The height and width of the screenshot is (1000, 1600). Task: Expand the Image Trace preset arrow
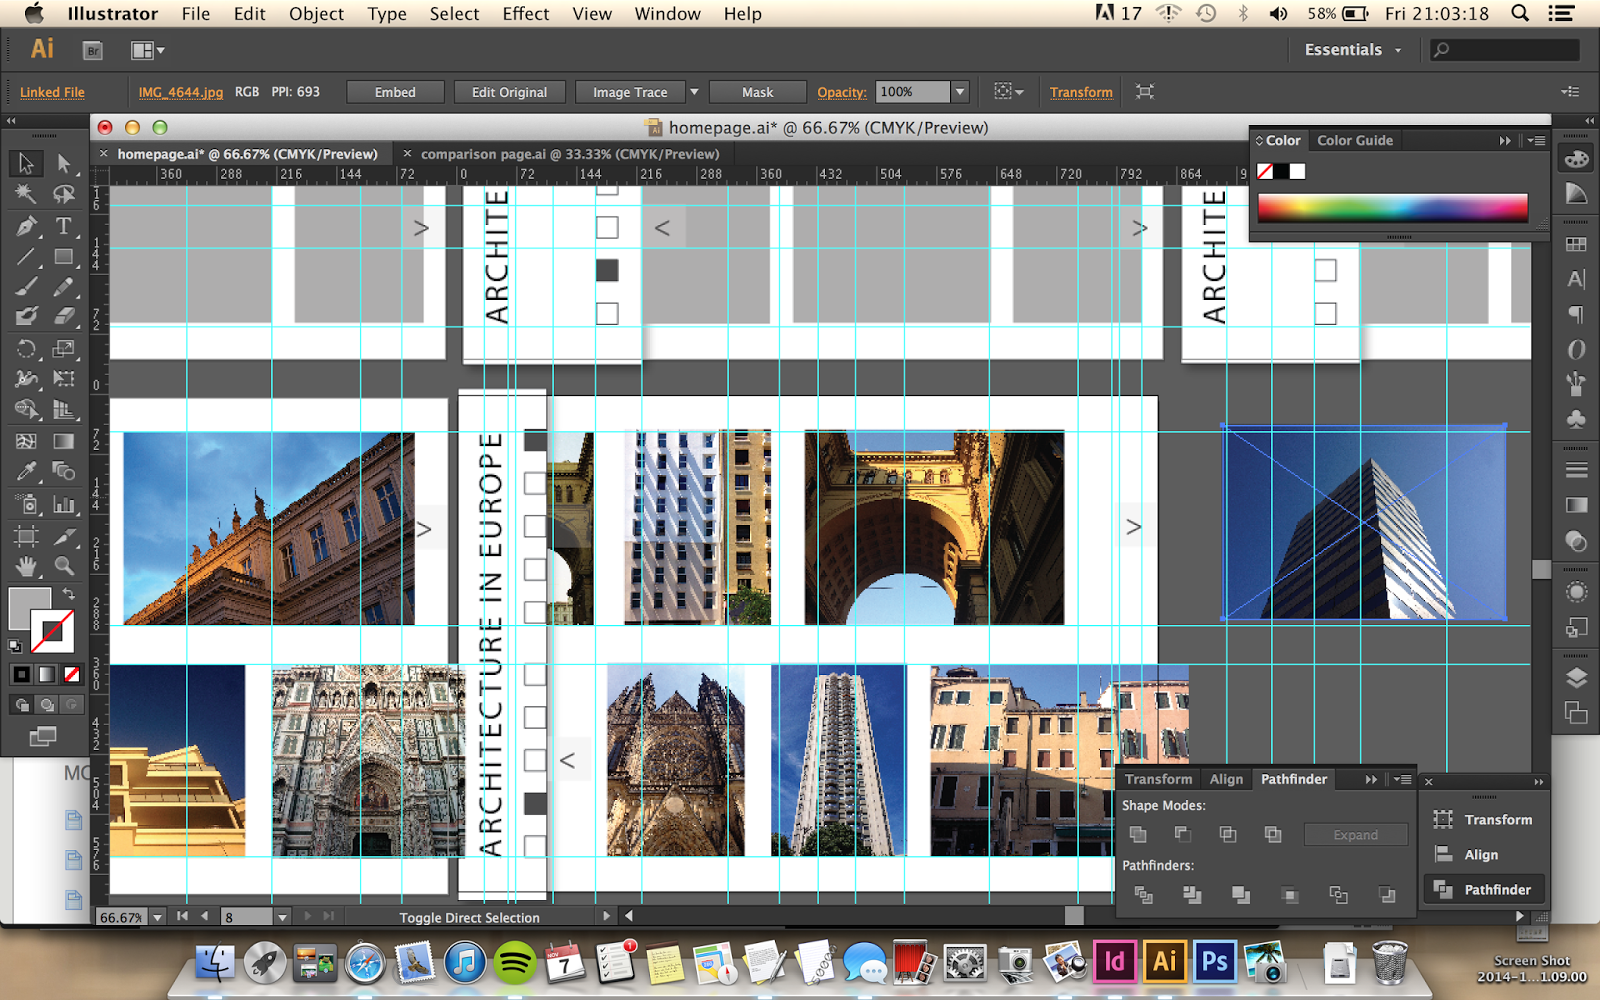click(694, 92)
